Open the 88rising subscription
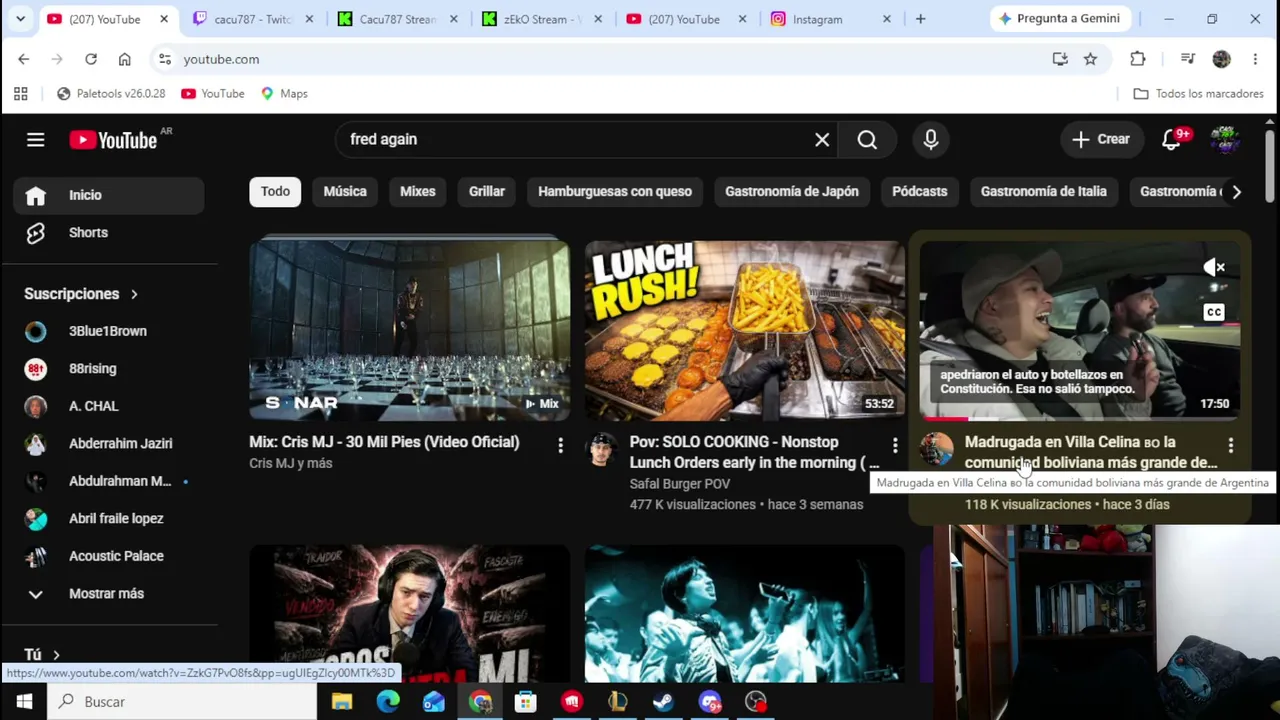Viewport: 1280px width, 720px height. (x=110, y=369)
